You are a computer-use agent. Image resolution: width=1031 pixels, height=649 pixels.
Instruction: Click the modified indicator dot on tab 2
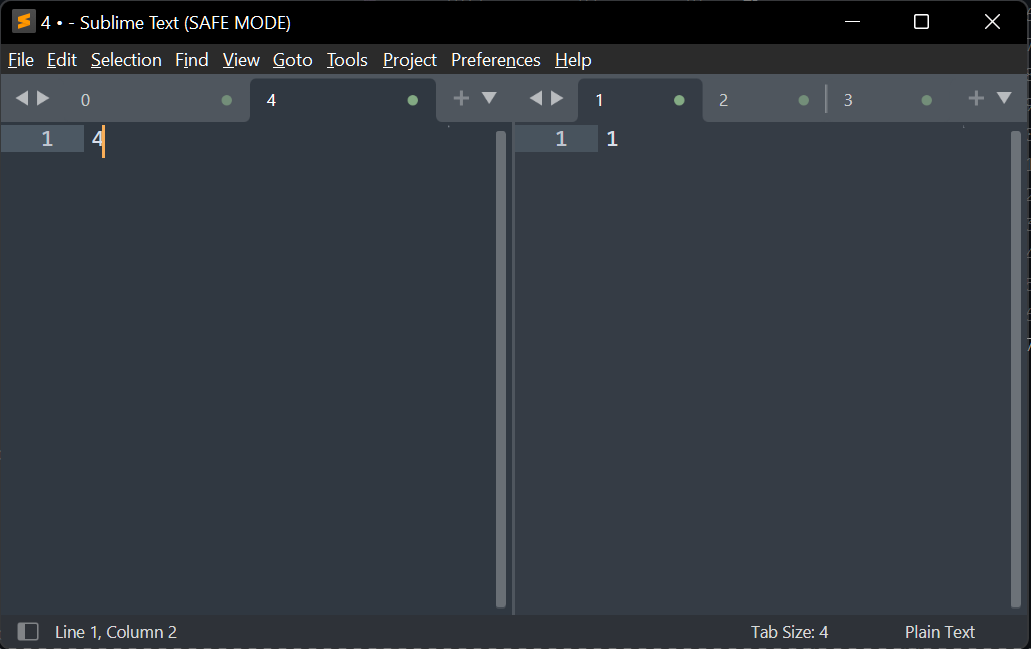803,99
